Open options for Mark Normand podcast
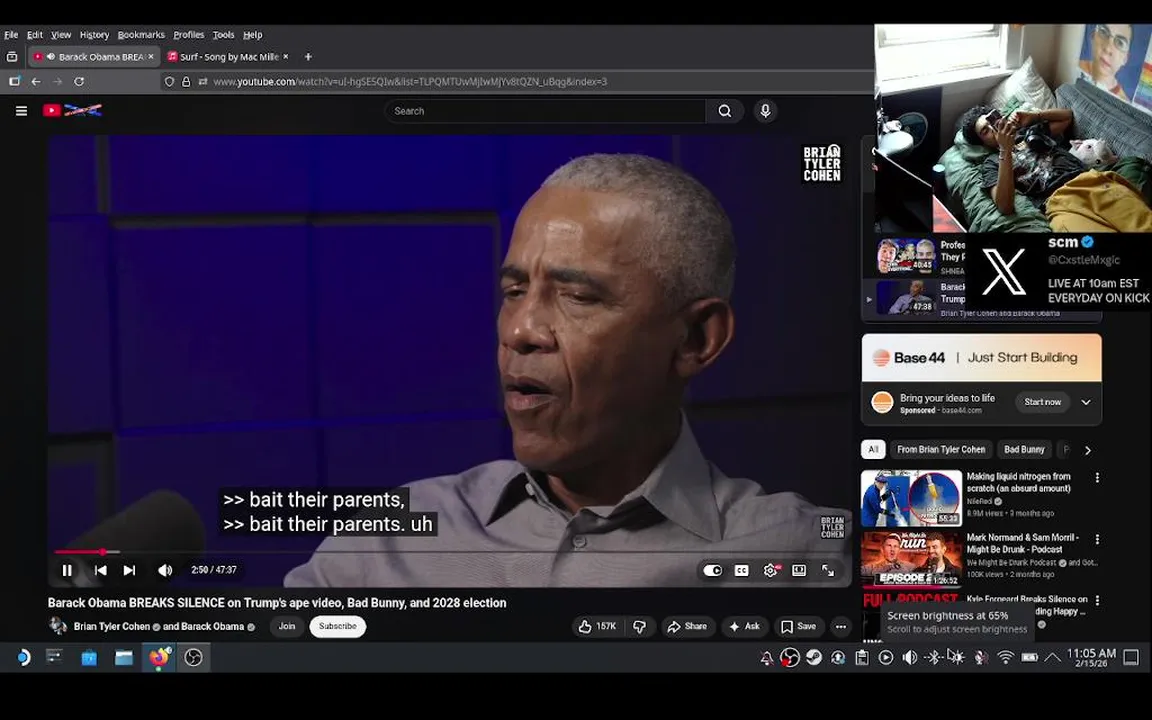Viewport: 1152px width, 720px height. pyautogui.click(x=1098, y=539)
